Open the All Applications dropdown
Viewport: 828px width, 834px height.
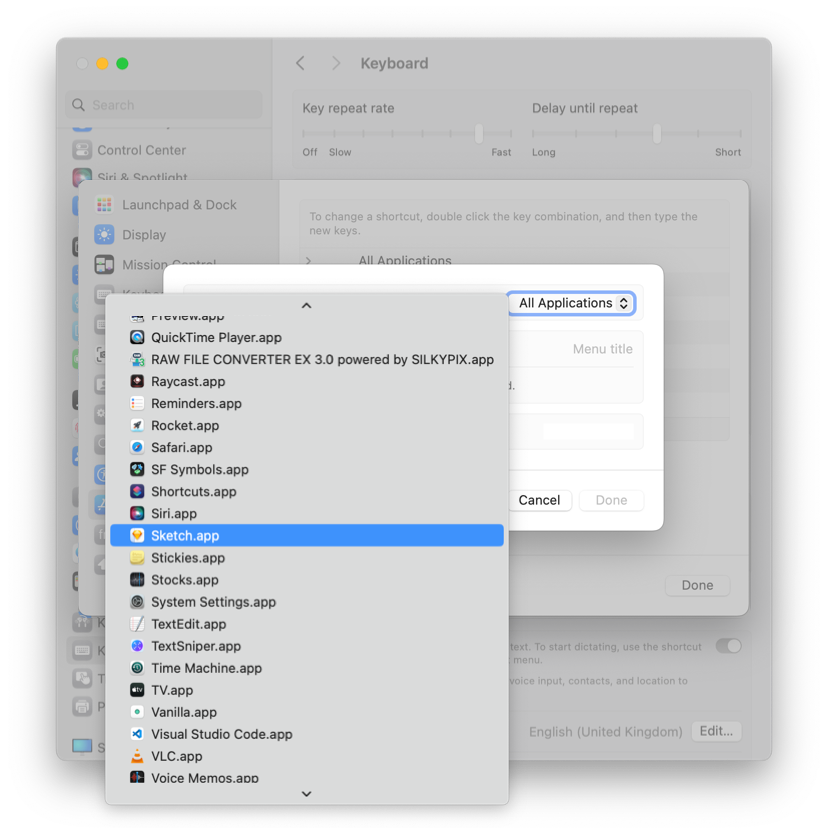pyautogui.click(x=571, y=302)
